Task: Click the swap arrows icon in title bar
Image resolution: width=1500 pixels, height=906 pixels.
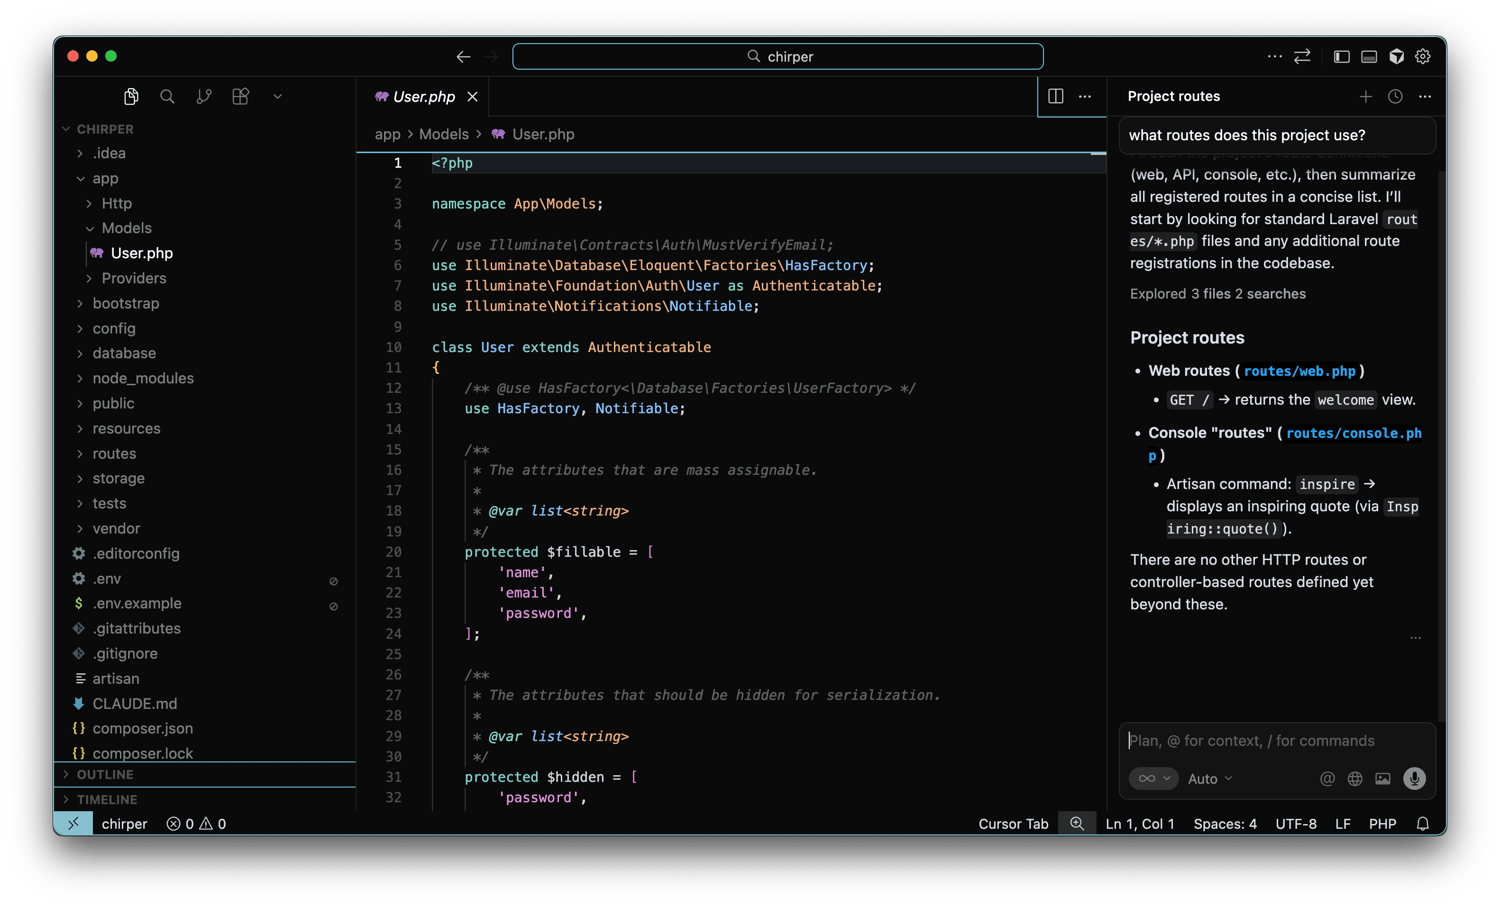Action: (1302, 56)
